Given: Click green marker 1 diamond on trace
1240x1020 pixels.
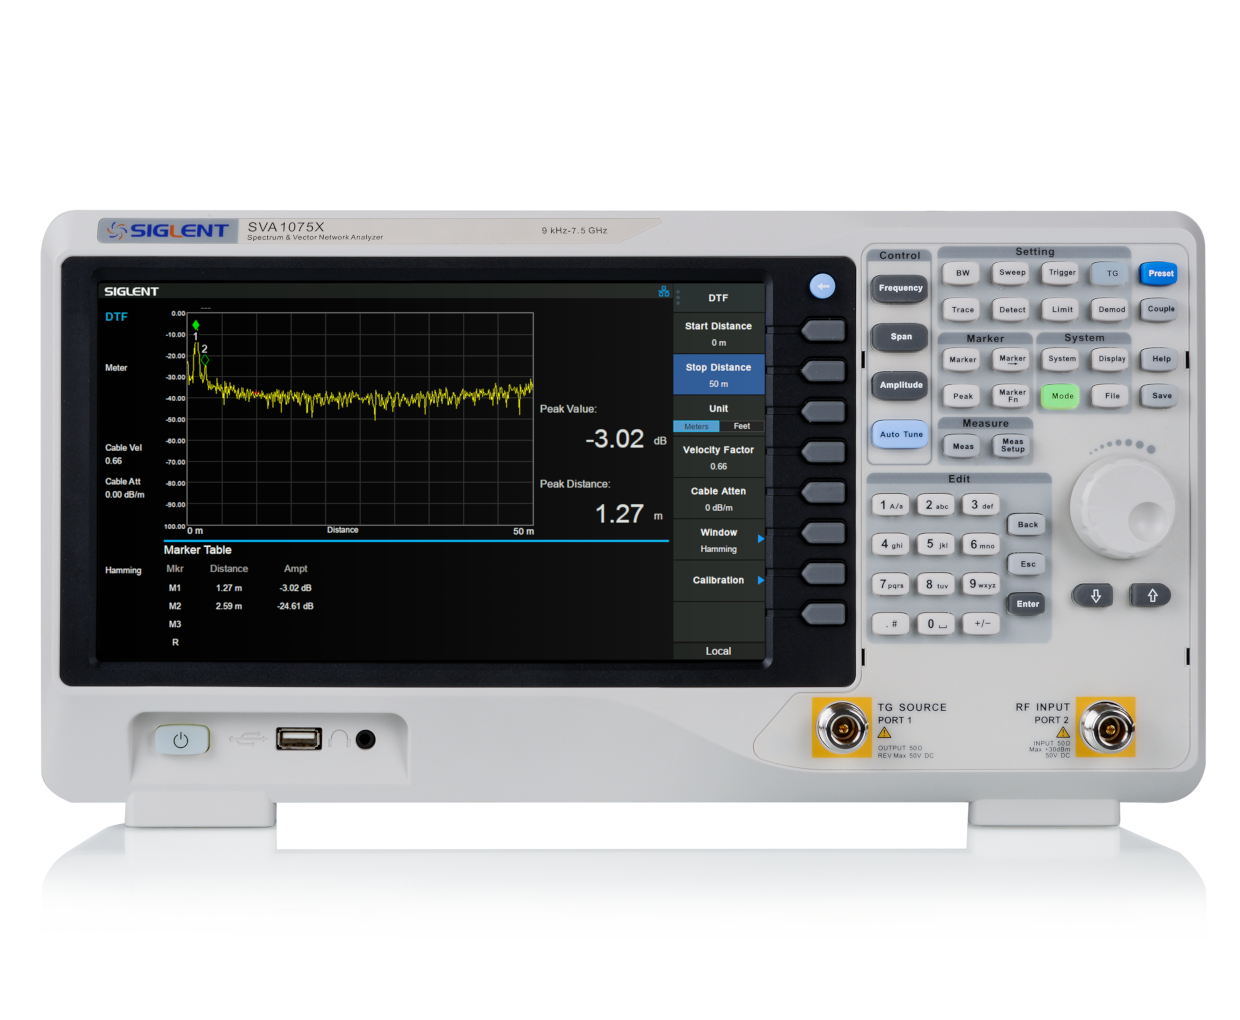Looking at the screenshot, I should 196,325.
